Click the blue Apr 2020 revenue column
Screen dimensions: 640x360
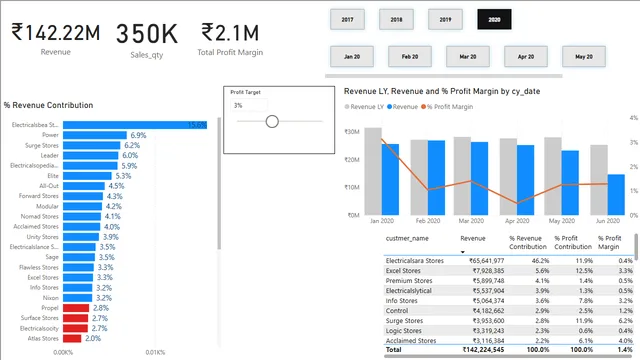click(525, 180)
